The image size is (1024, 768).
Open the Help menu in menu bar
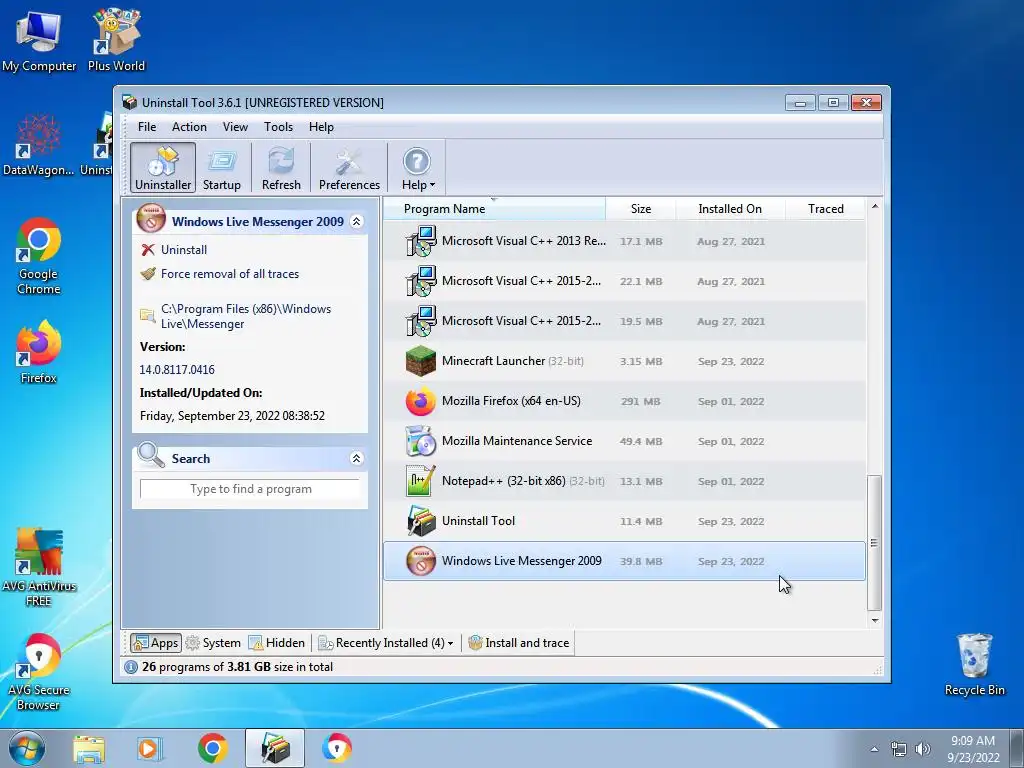click(x=321, y=127)
